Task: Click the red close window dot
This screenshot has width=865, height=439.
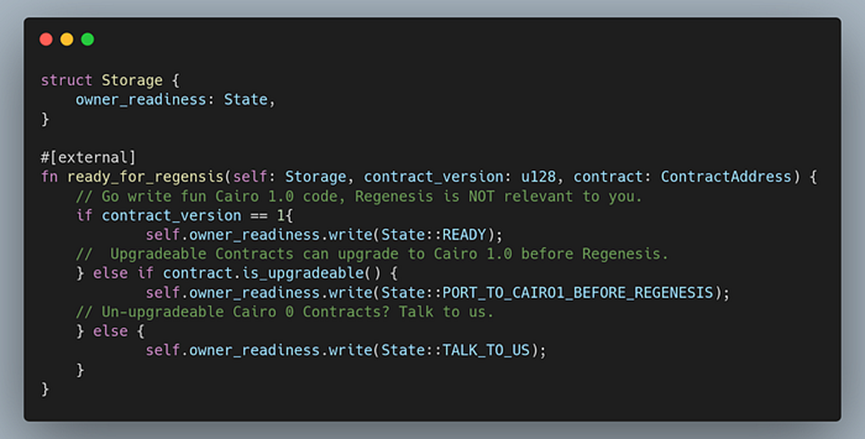Action: coord(46,39)
